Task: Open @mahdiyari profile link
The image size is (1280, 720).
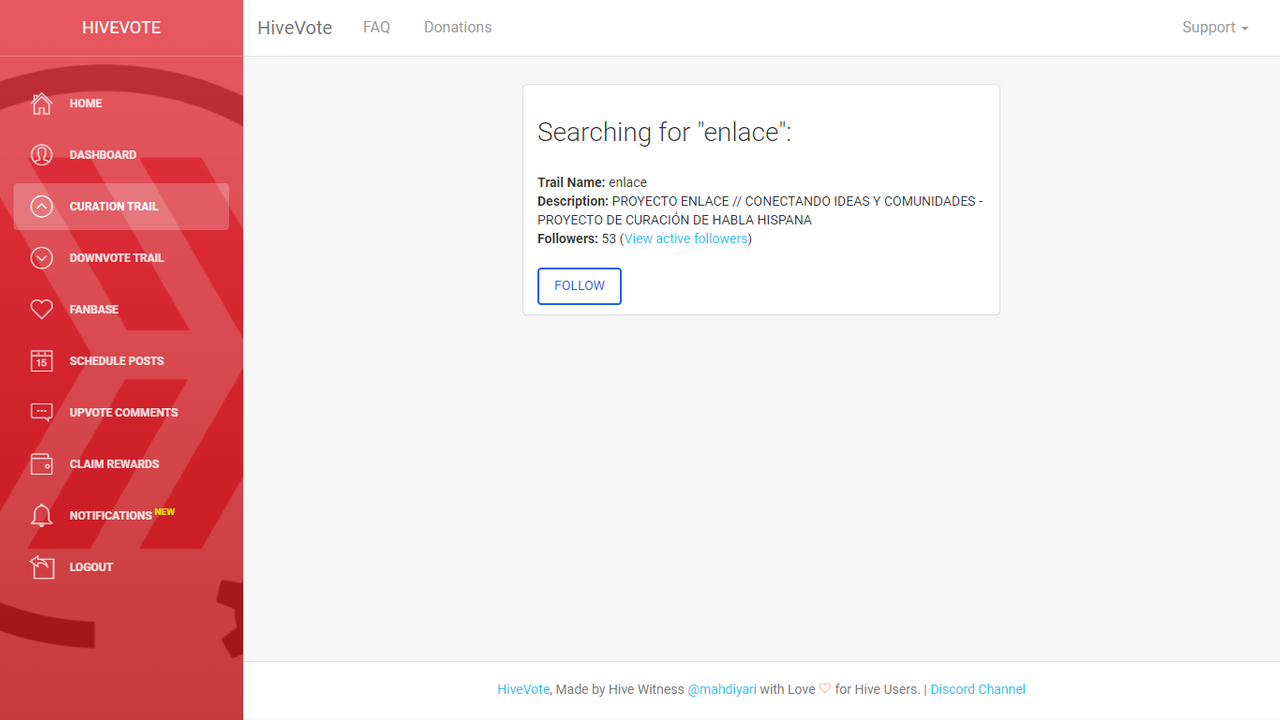Action: pyautogui.click(x=722, y=690)
